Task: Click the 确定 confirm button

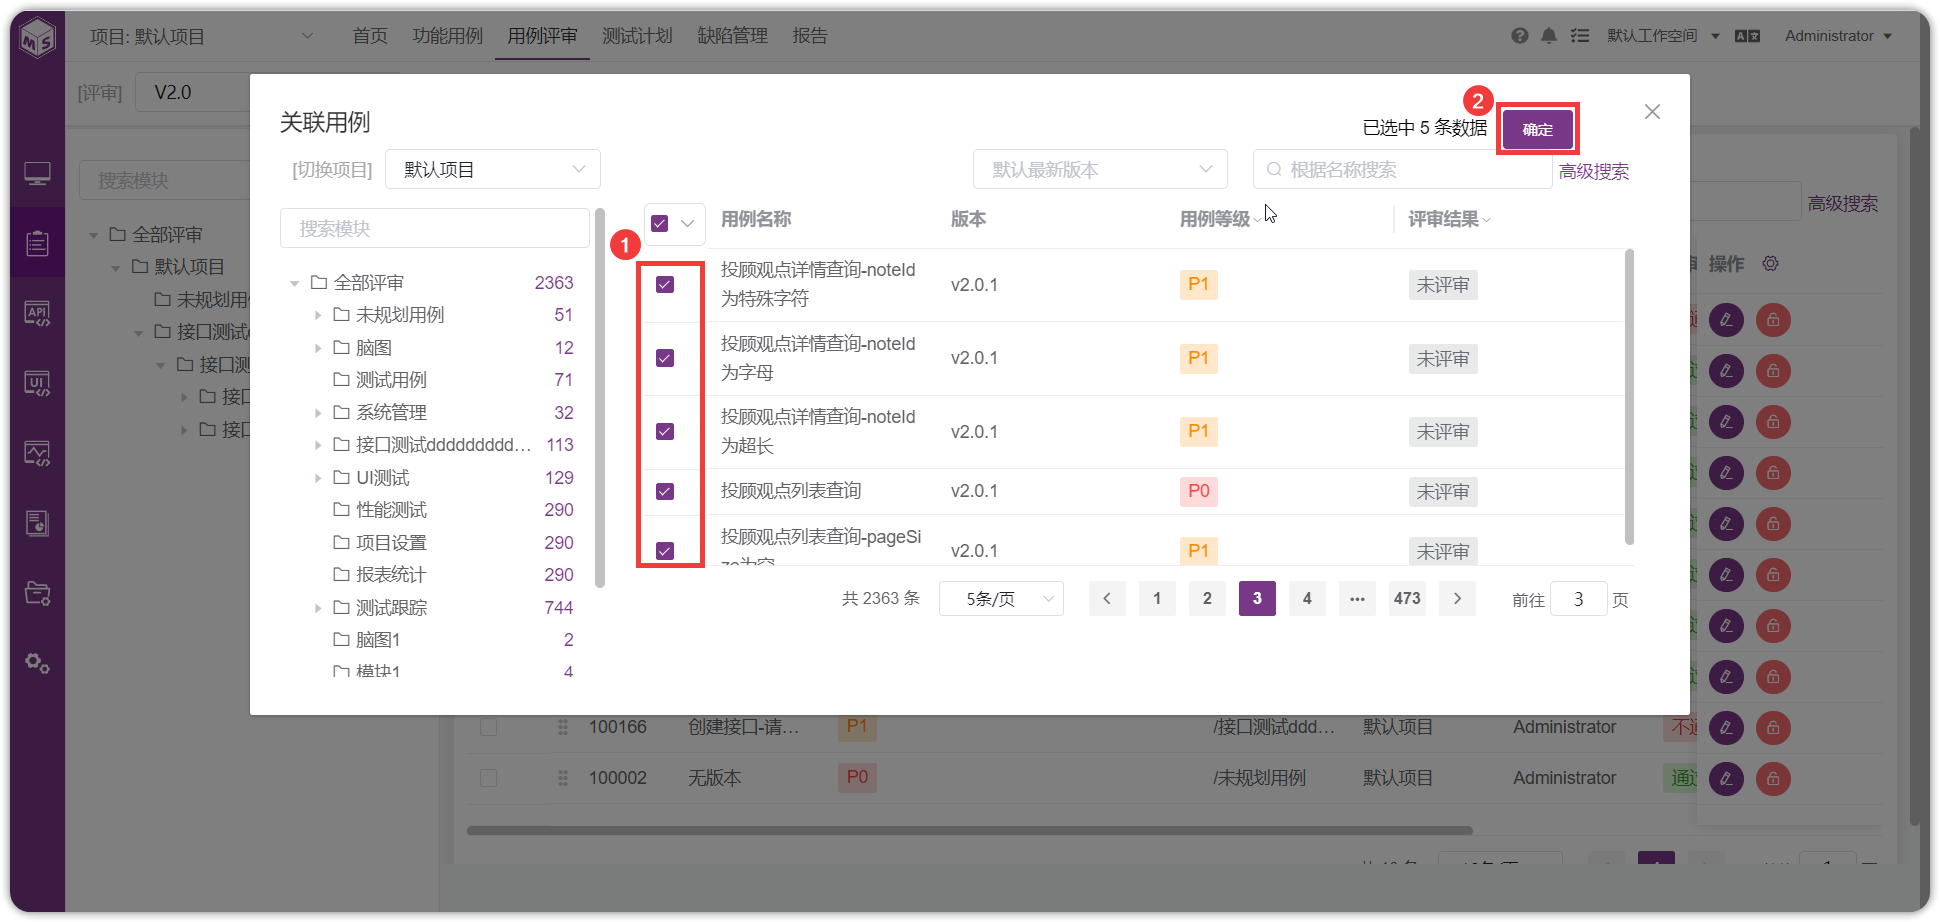Action: pos(1538,129)
